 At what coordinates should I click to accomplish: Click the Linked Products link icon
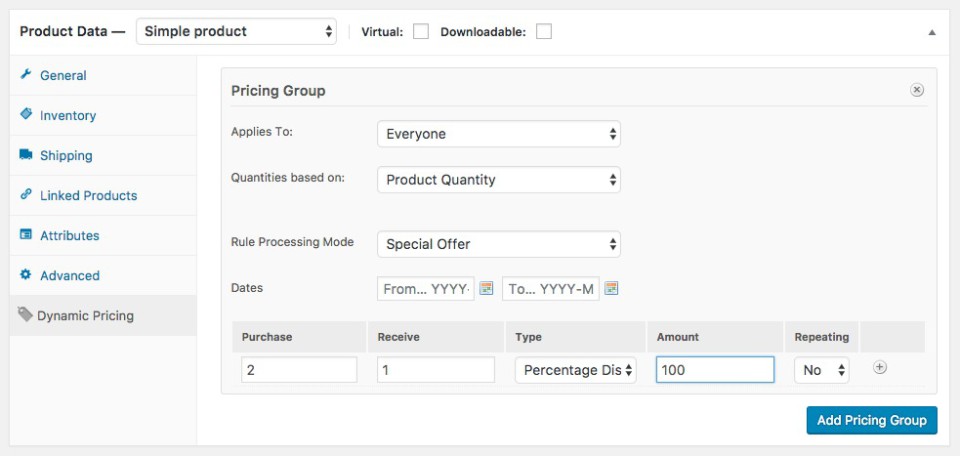click(x=26, y=195)
